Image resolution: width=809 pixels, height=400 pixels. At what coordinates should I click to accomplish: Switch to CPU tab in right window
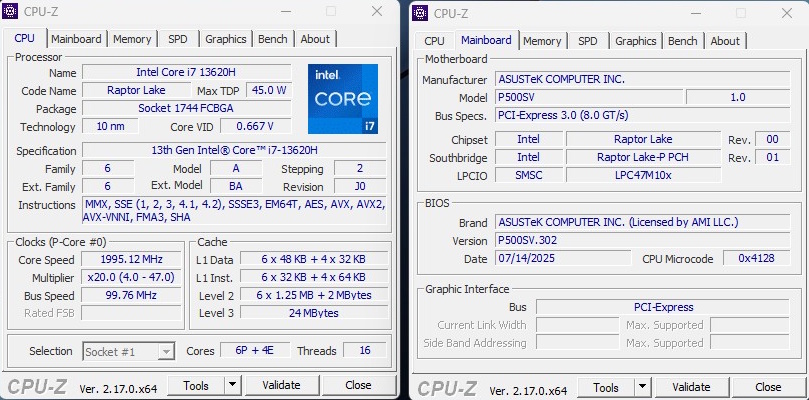[x=434, y=41]
